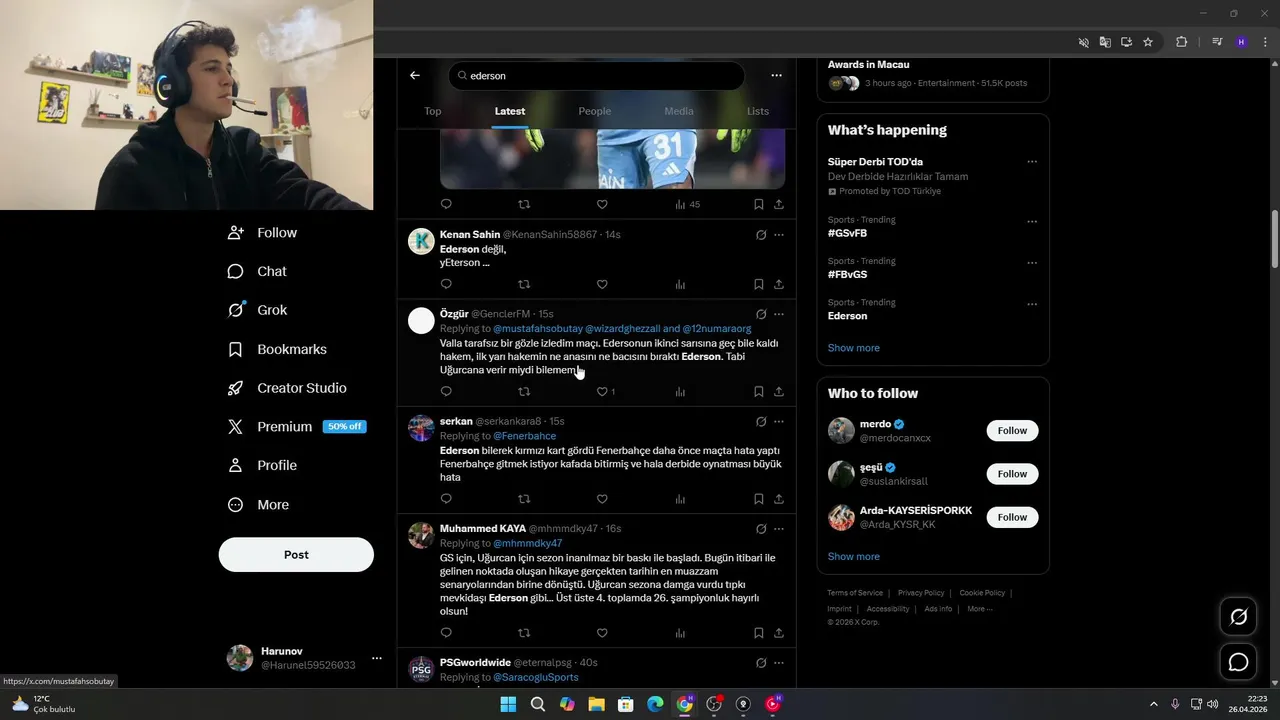Follow Arda-KAYSERİSPORKK account

coord(1012,517)
